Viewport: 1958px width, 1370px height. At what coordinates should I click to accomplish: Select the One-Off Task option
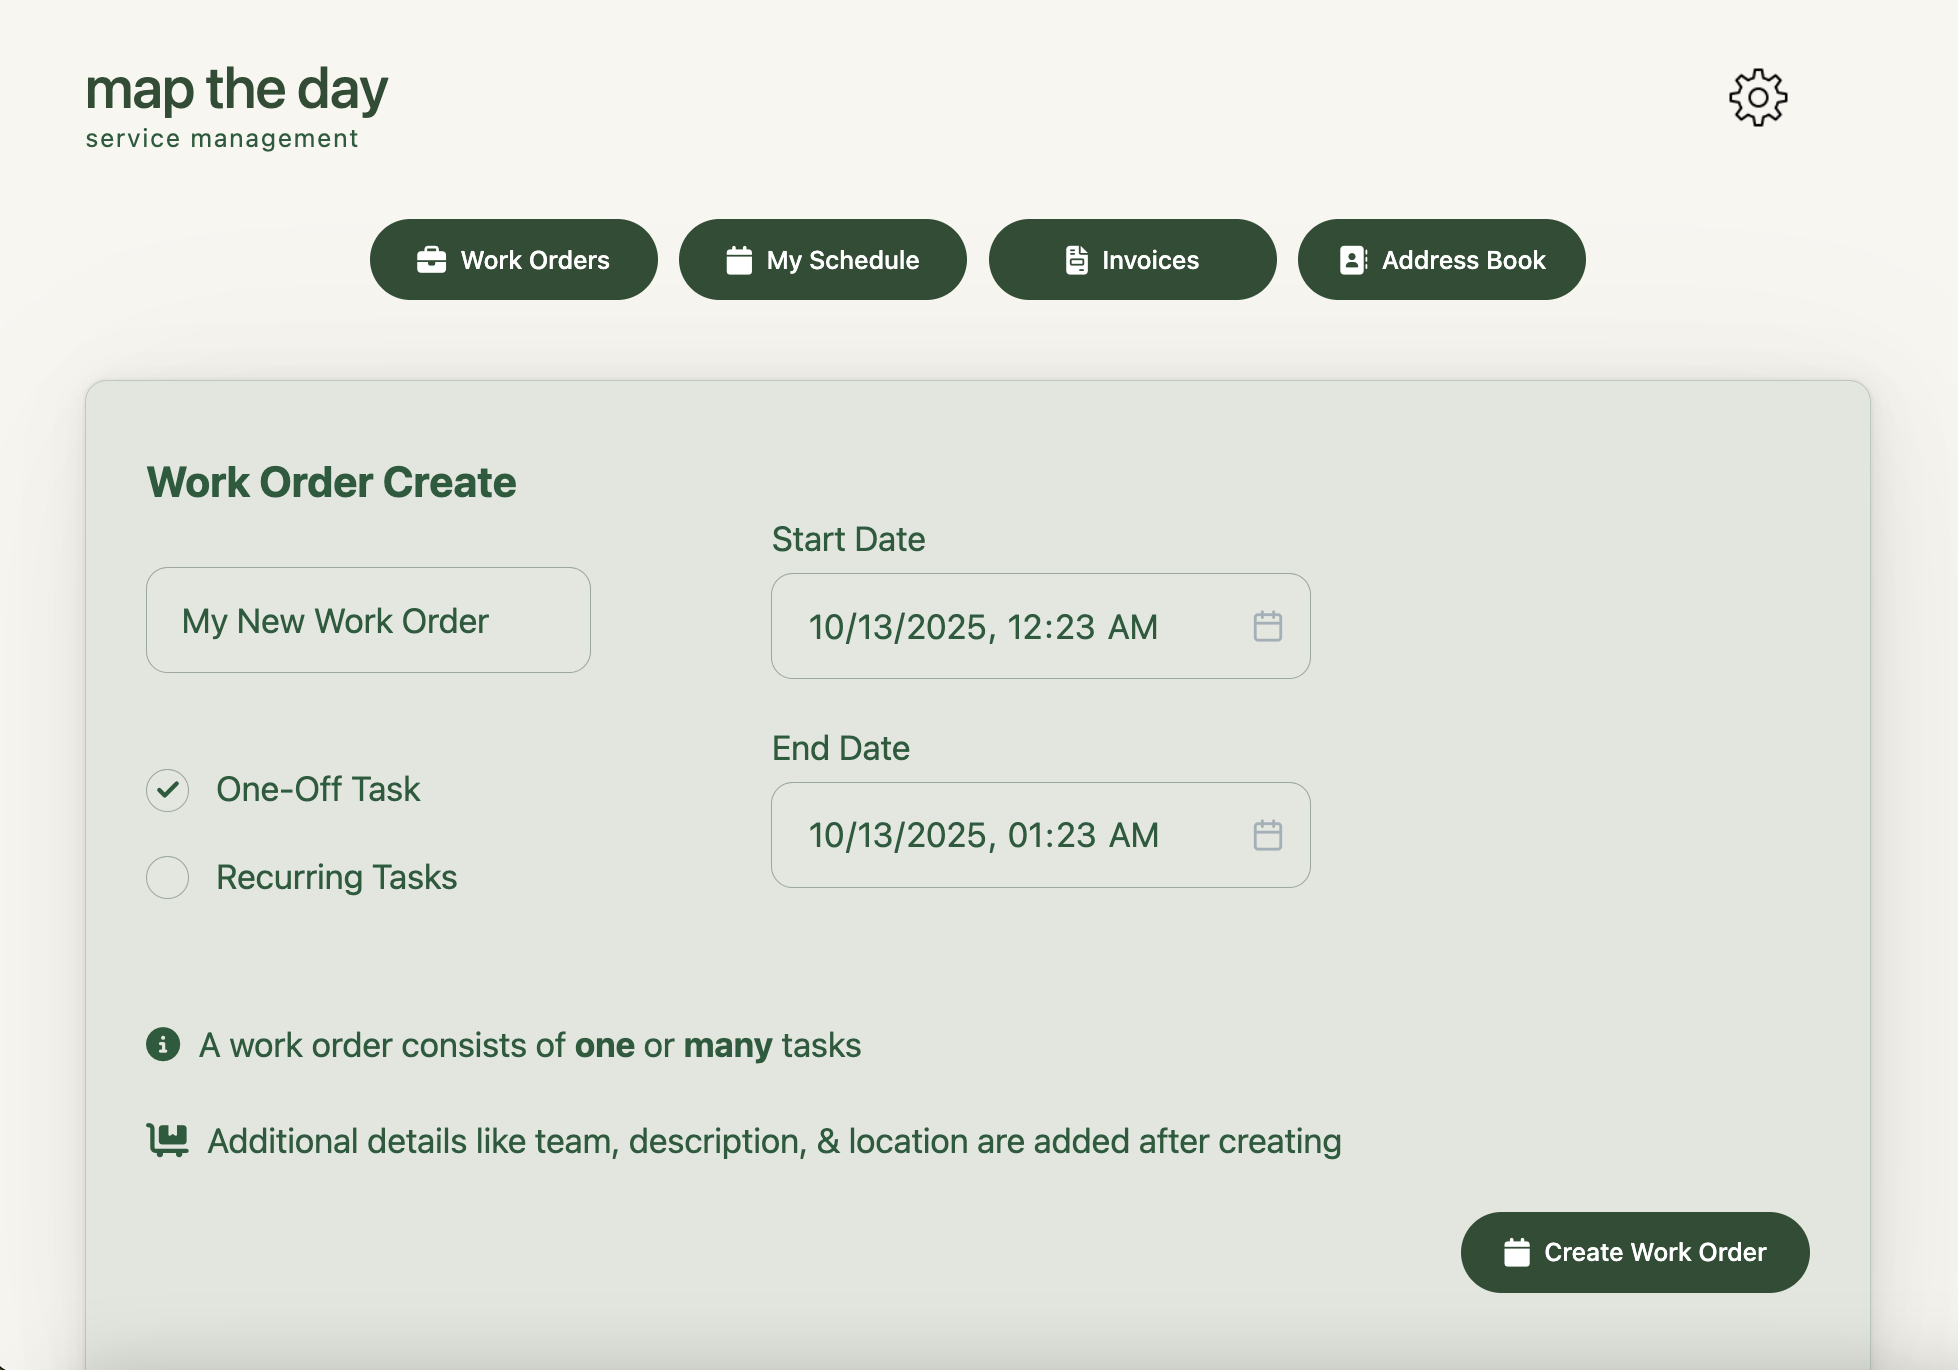168,790
